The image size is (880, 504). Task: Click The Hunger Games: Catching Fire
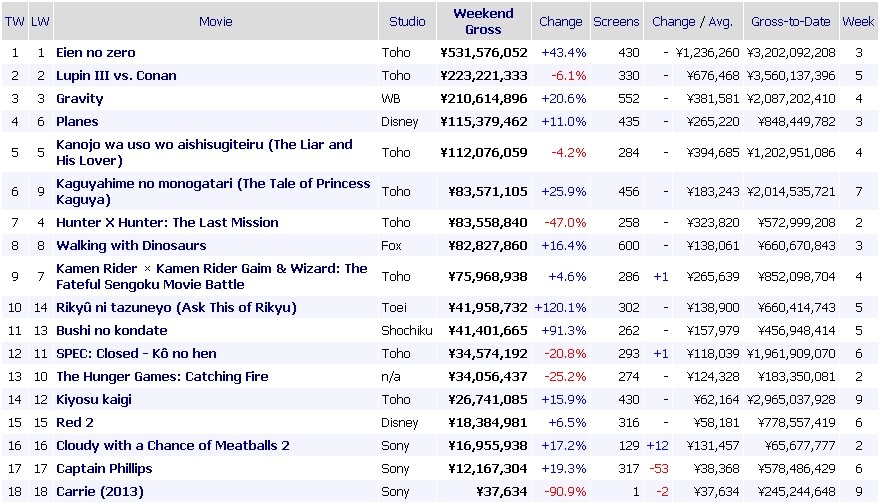click(162, 376)
